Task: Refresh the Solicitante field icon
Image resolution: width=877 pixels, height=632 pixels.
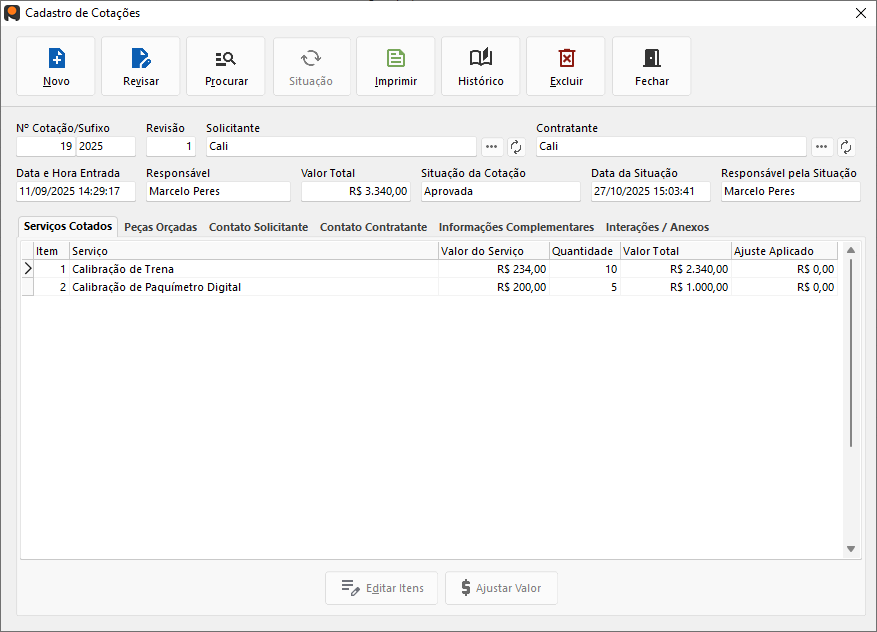Action: 516,147
